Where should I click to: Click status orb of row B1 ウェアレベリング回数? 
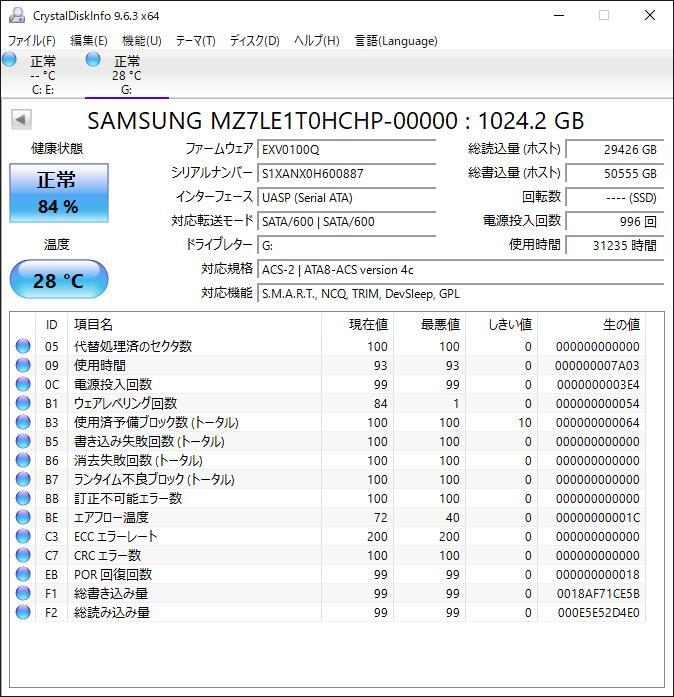23,403
